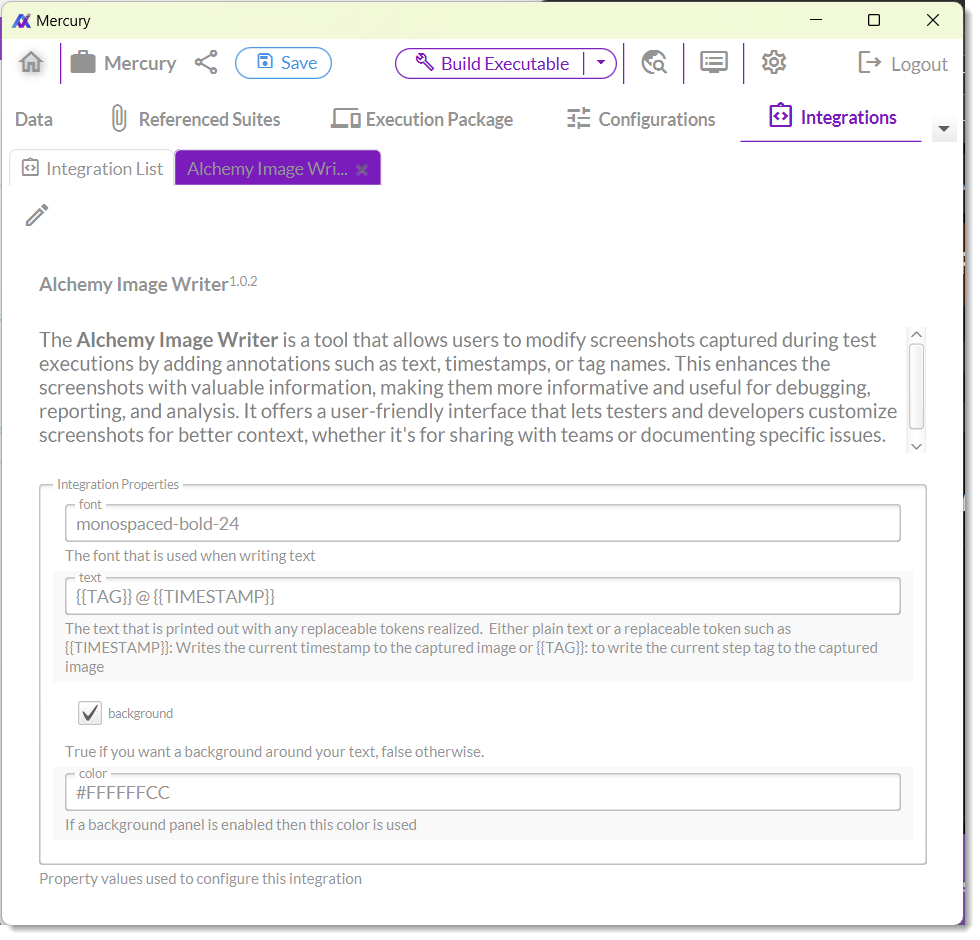
Task: Close the Alchemy Image Writer tab
Action: (362, 169)
